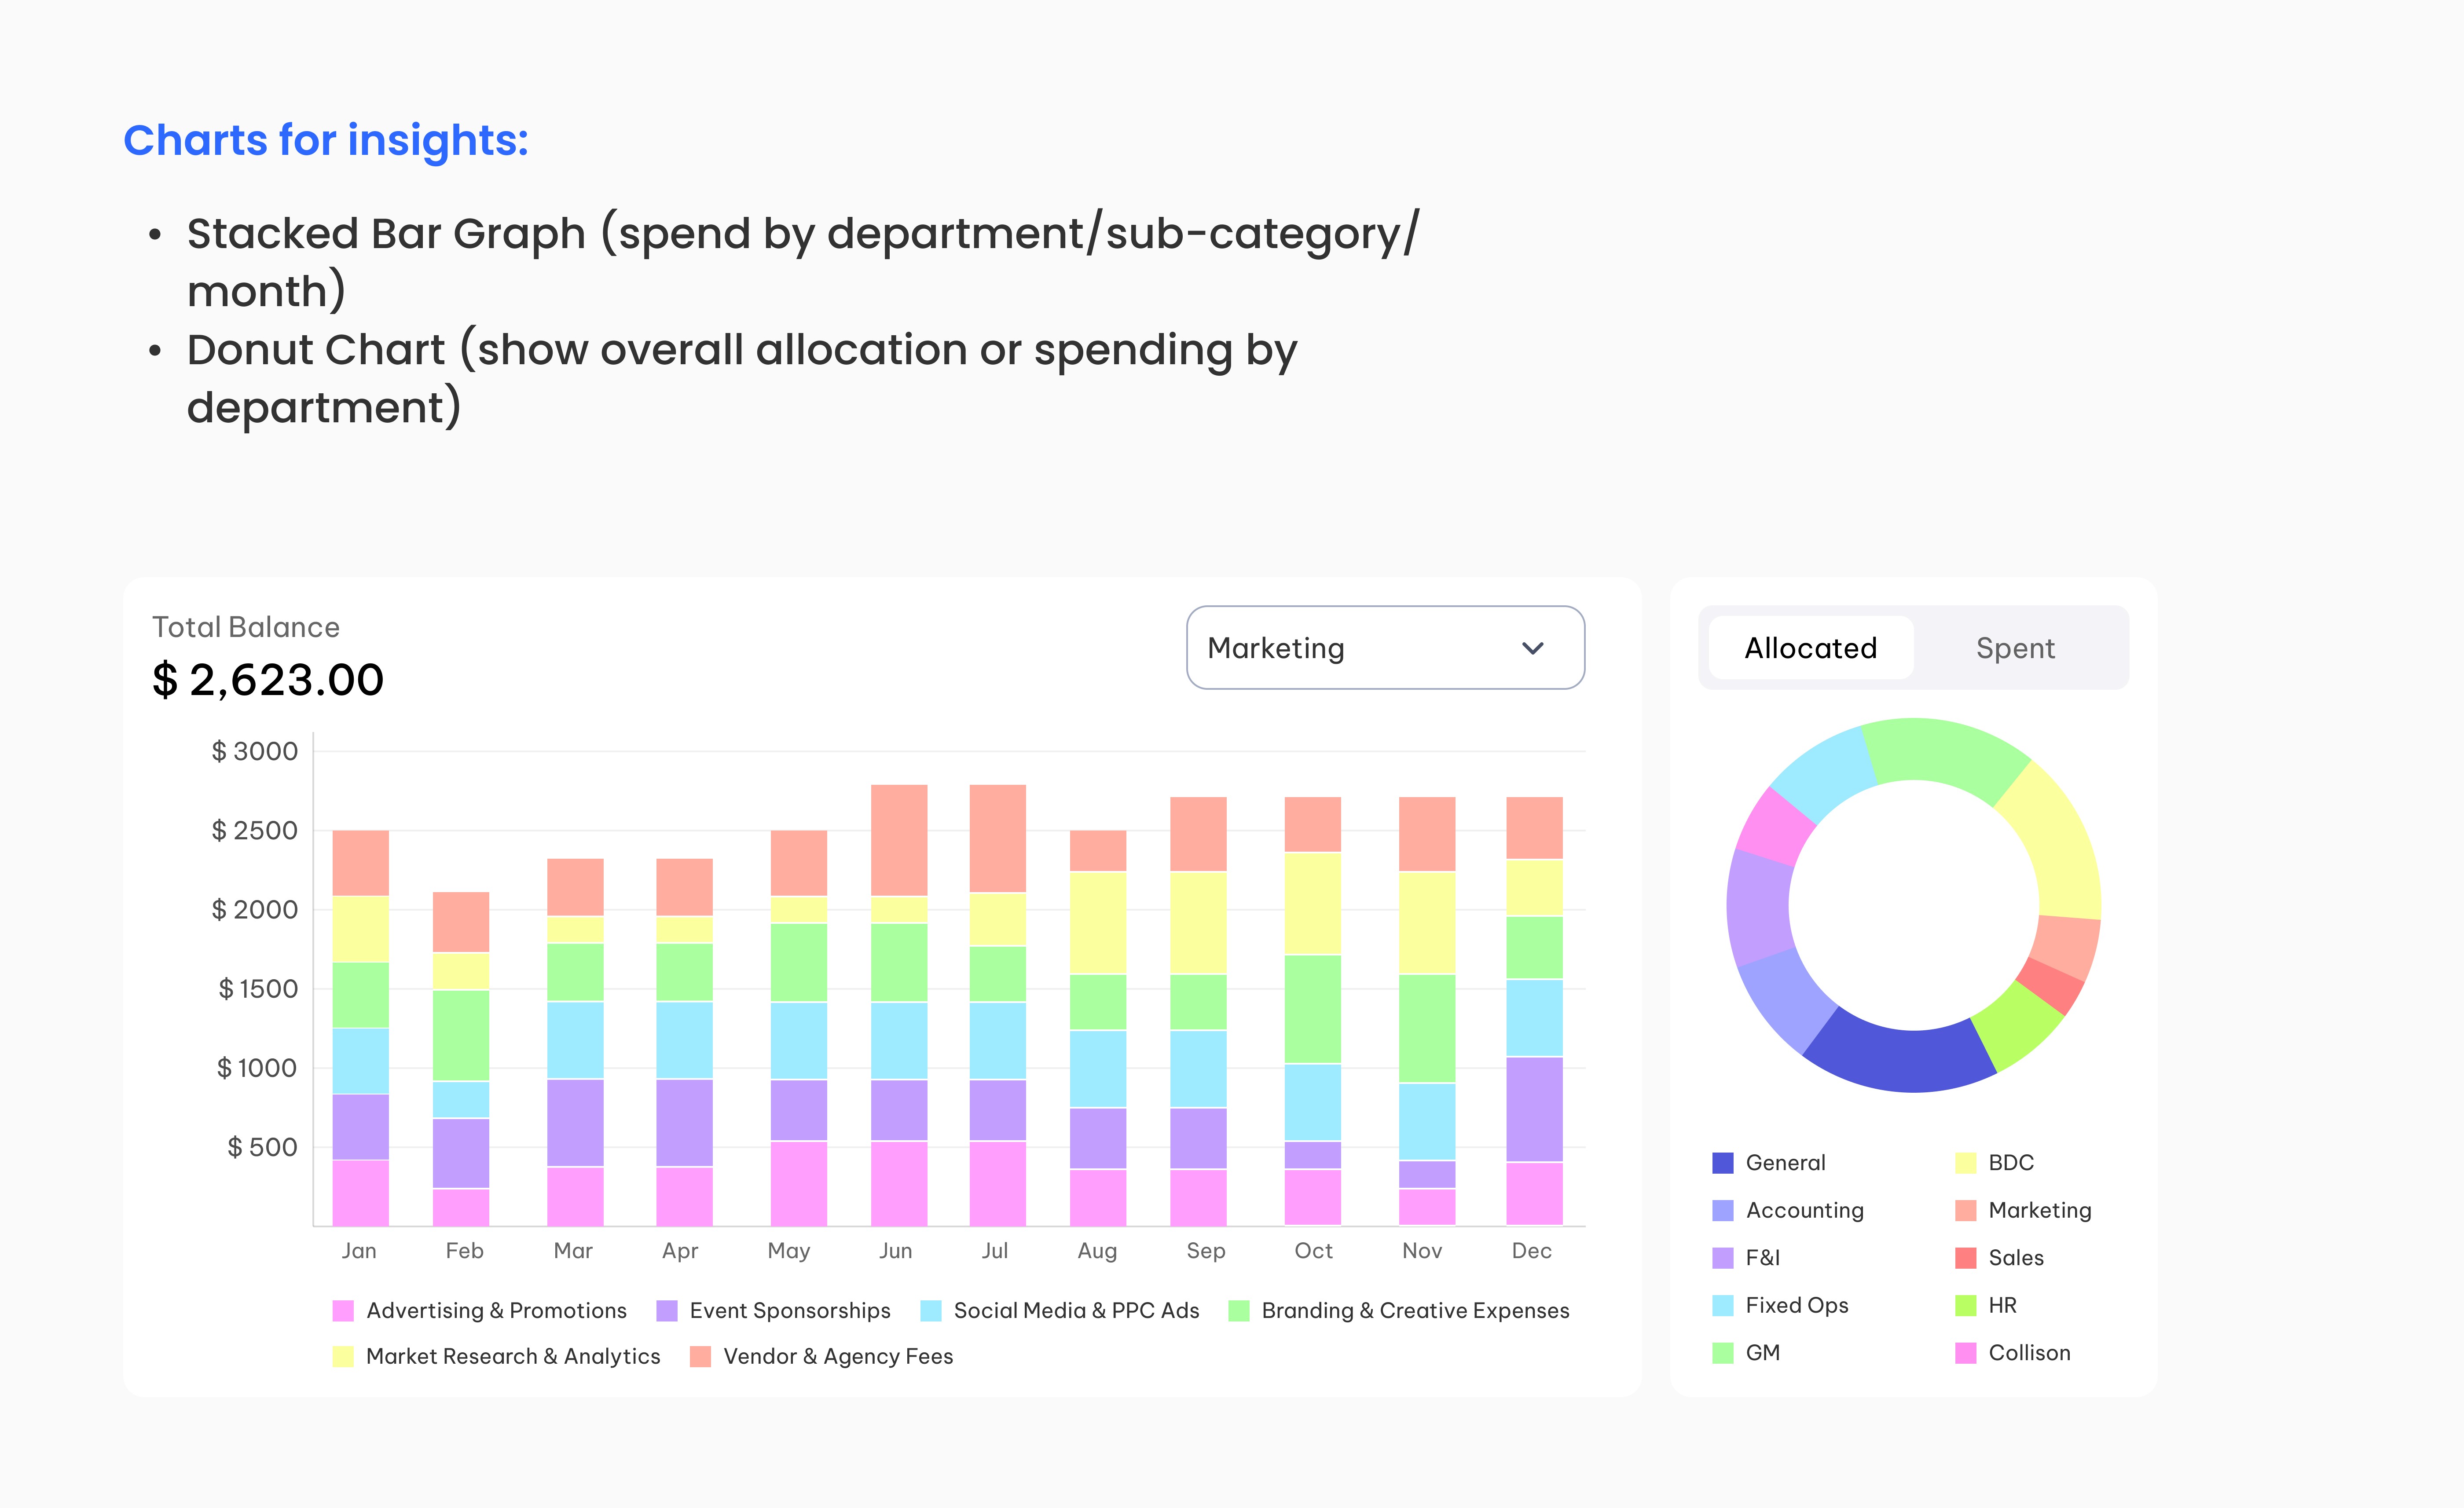2464x1508 pixels.
Task: Toggle Advertising & Promotions legend swatch
Action: 343,1311
